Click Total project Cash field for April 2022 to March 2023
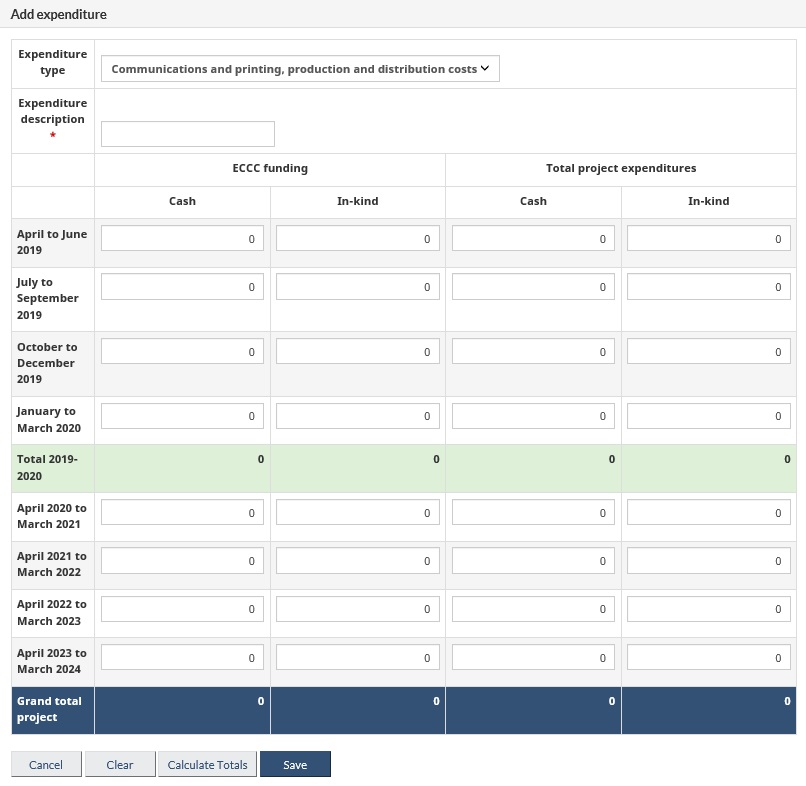This screenshot has height=786, width=806. pos(533,609)
